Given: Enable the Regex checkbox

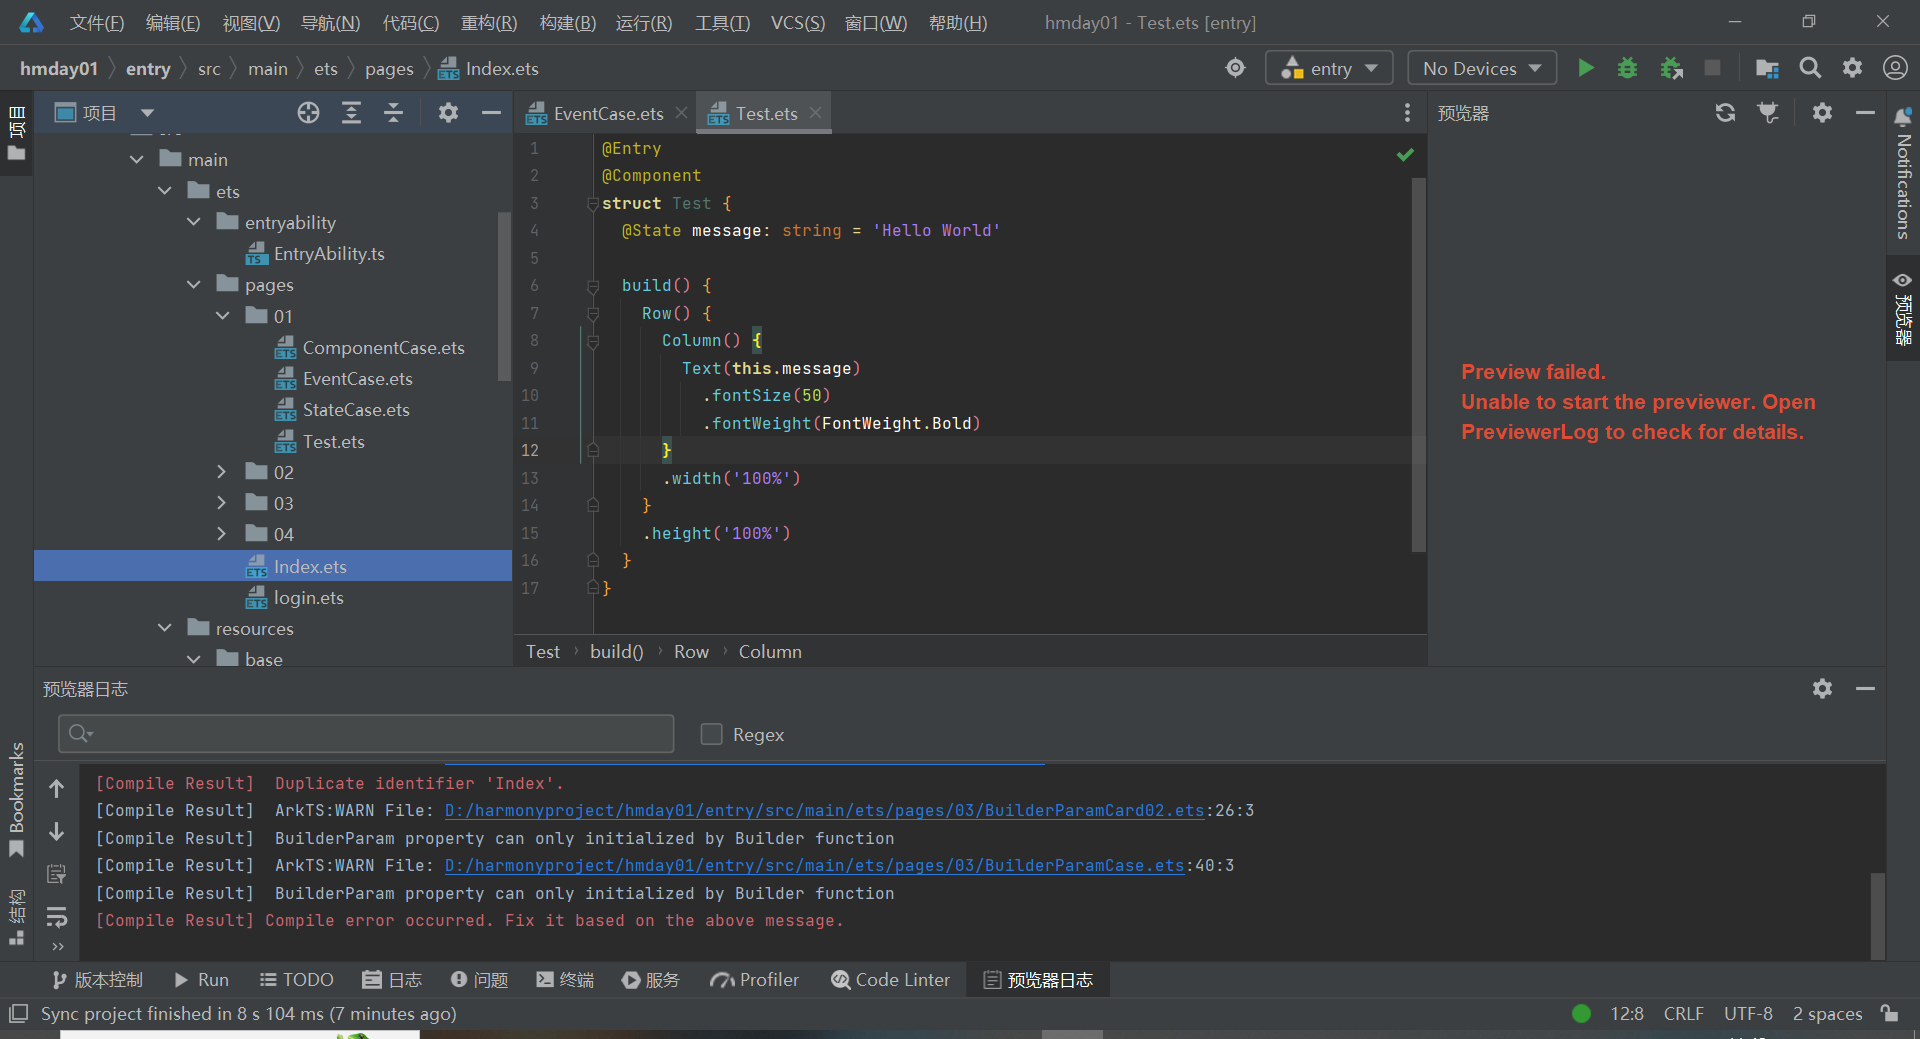Looking at the screenshot, I should tap(712, 734).
